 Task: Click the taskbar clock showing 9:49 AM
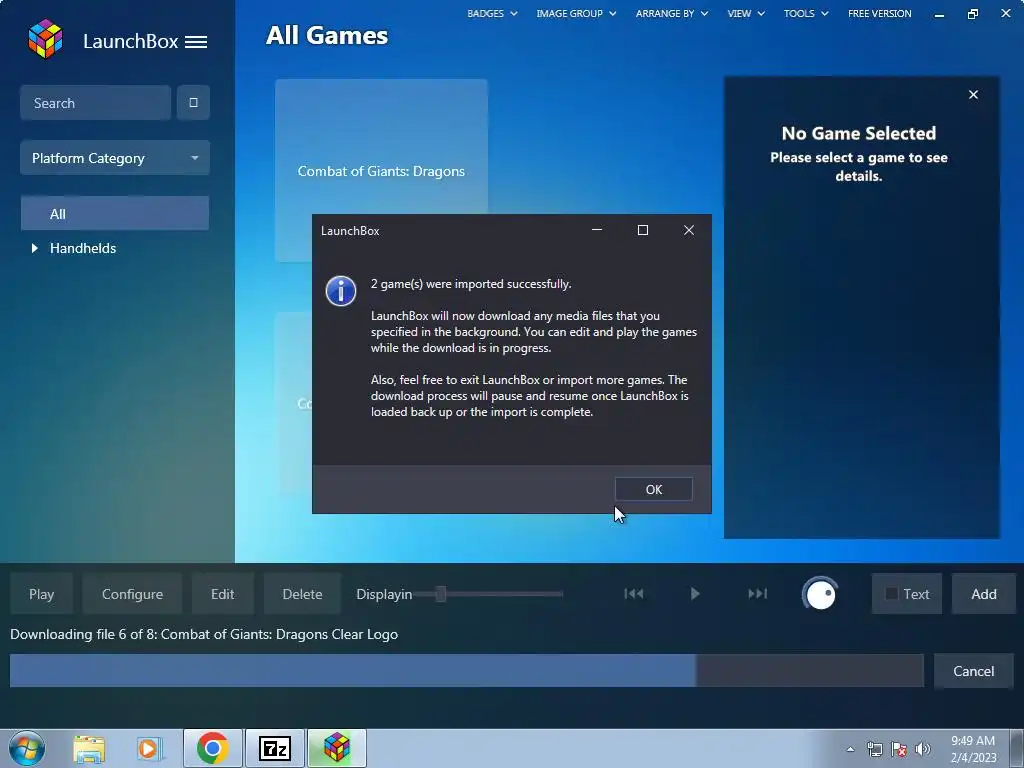coord(973,748)
